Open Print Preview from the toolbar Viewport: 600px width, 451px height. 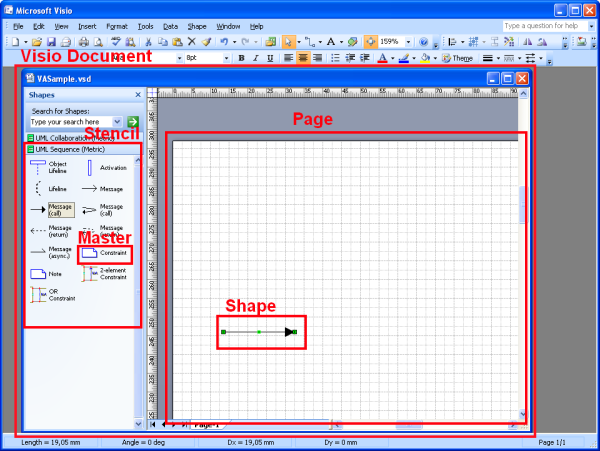pos(98,42)
